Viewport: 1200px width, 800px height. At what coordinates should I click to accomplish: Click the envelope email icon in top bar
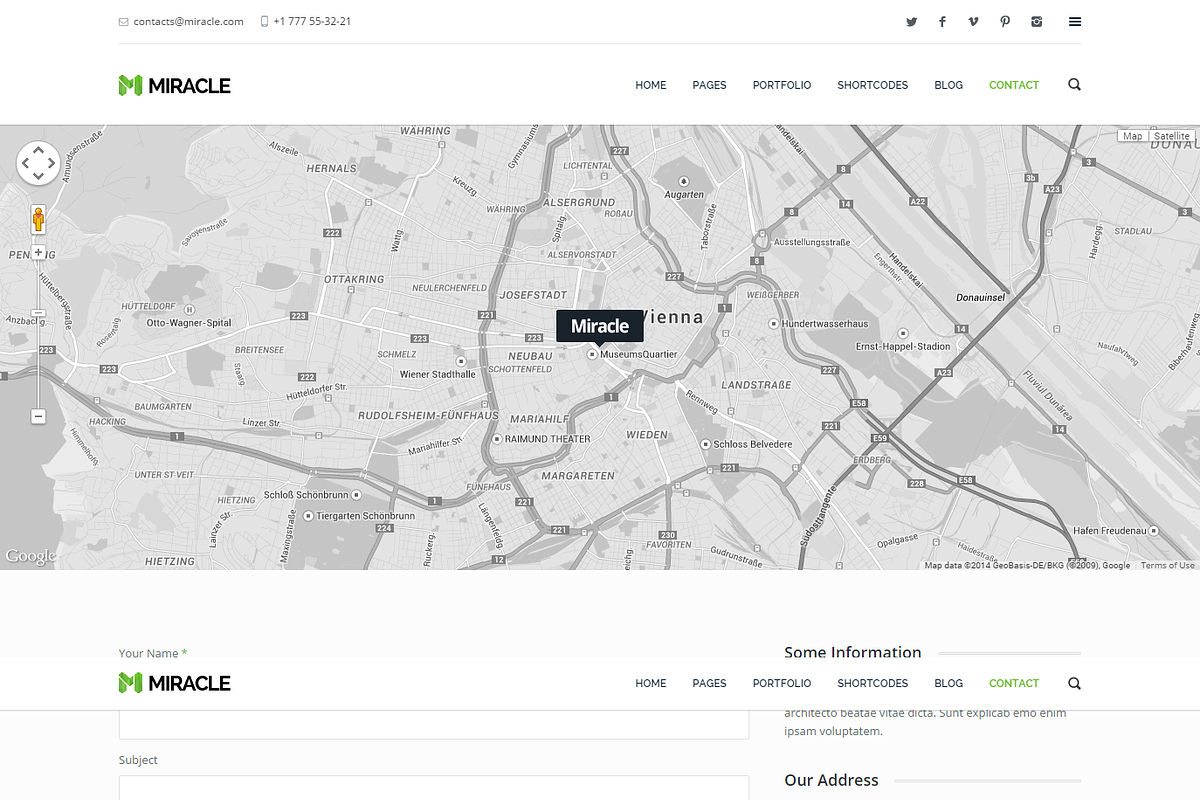(123, 22)
